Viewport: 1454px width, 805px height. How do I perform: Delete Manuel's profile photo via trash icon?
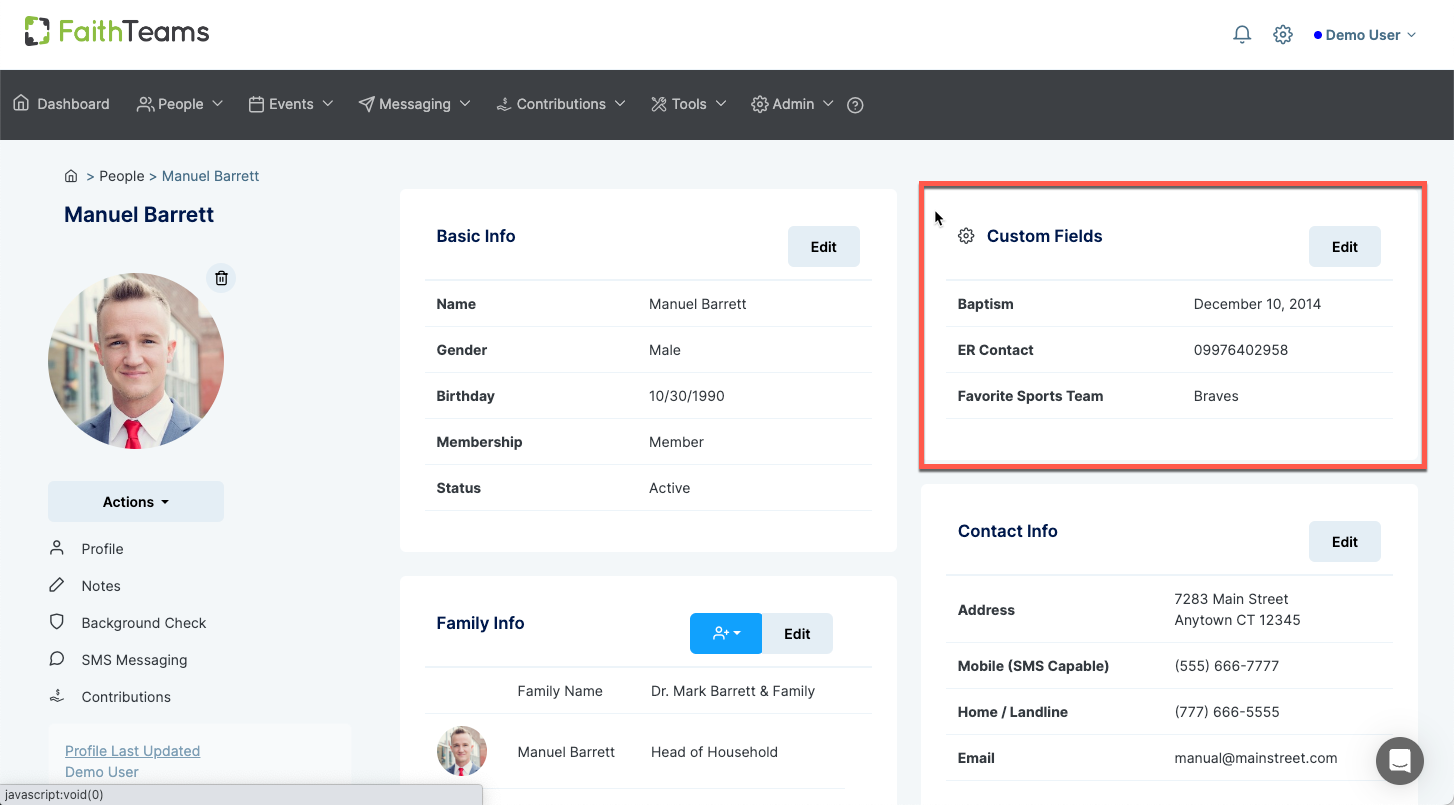pos(221,278)
